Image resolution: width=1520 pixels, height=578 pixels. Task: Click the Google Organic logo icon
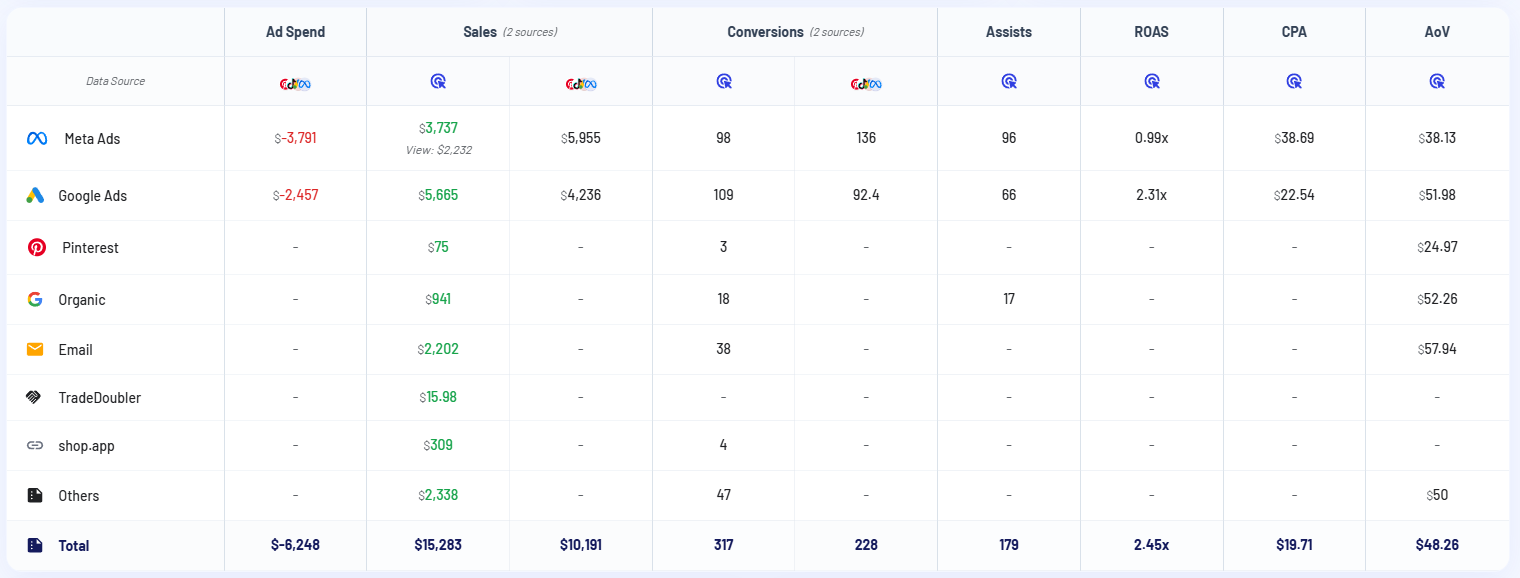pyautogui.click(x=35, y=300)
